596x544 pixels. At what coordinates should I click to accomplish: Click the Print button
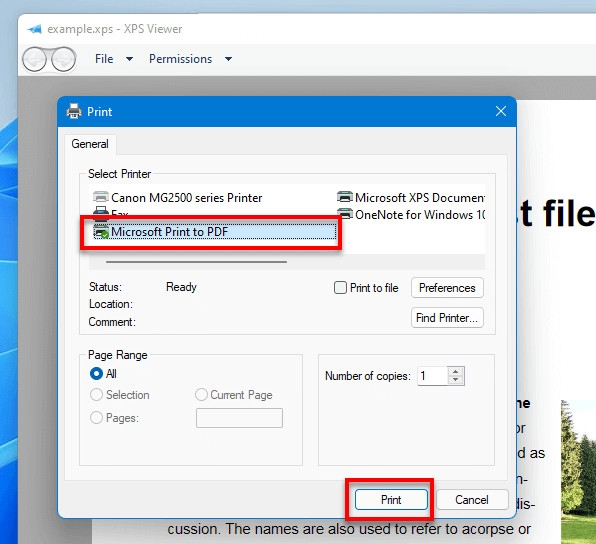coord(391,500)
